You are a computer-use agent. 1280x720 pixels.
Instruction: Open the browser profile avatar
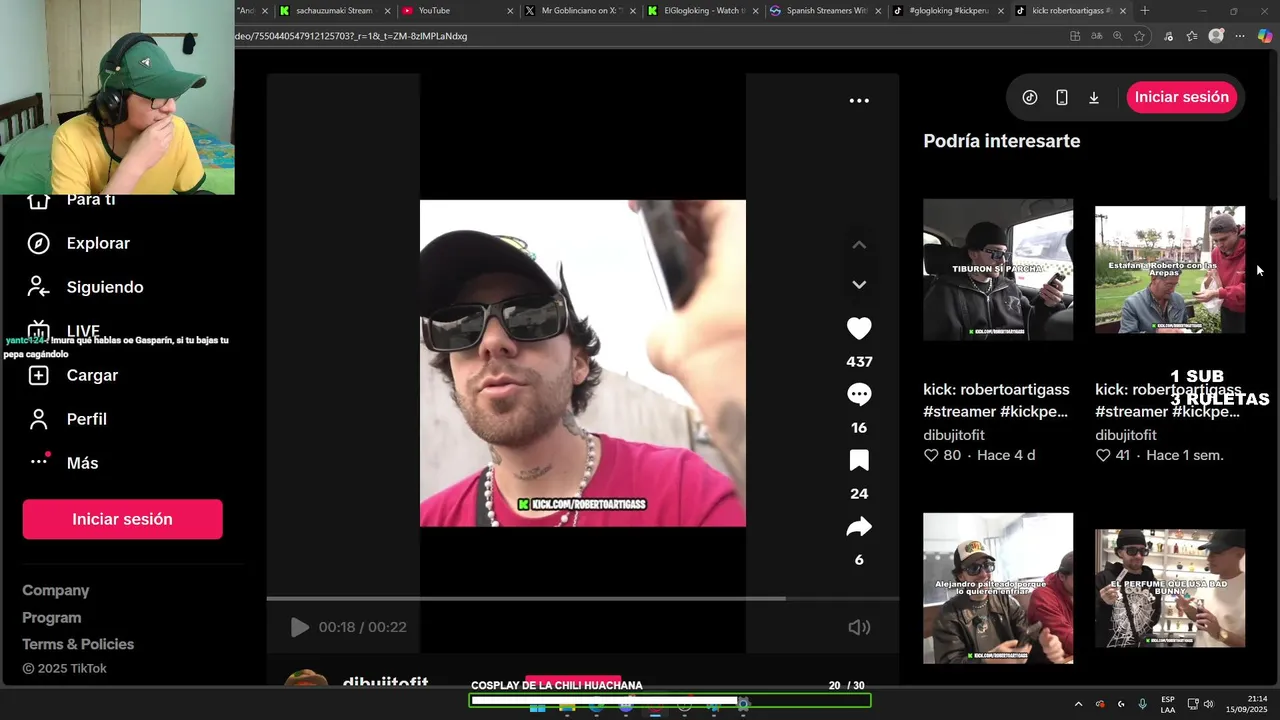pyautogui.click(x=1216, y=36)
